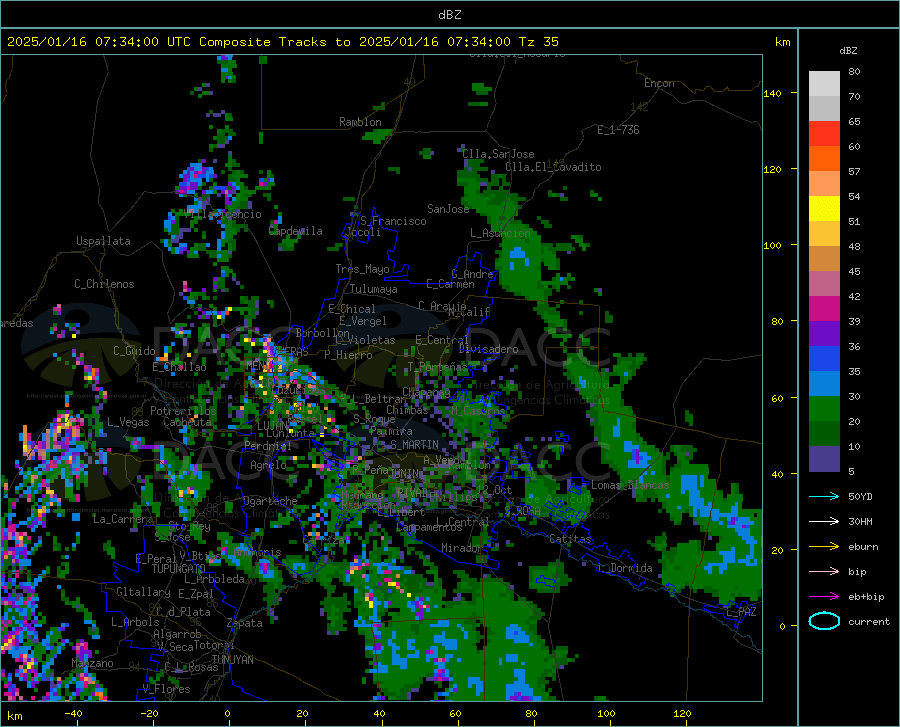900x727 pixels.
Task: Pick the red swatch between 65 and 60 dBZ
Action: tap(824, 134)
